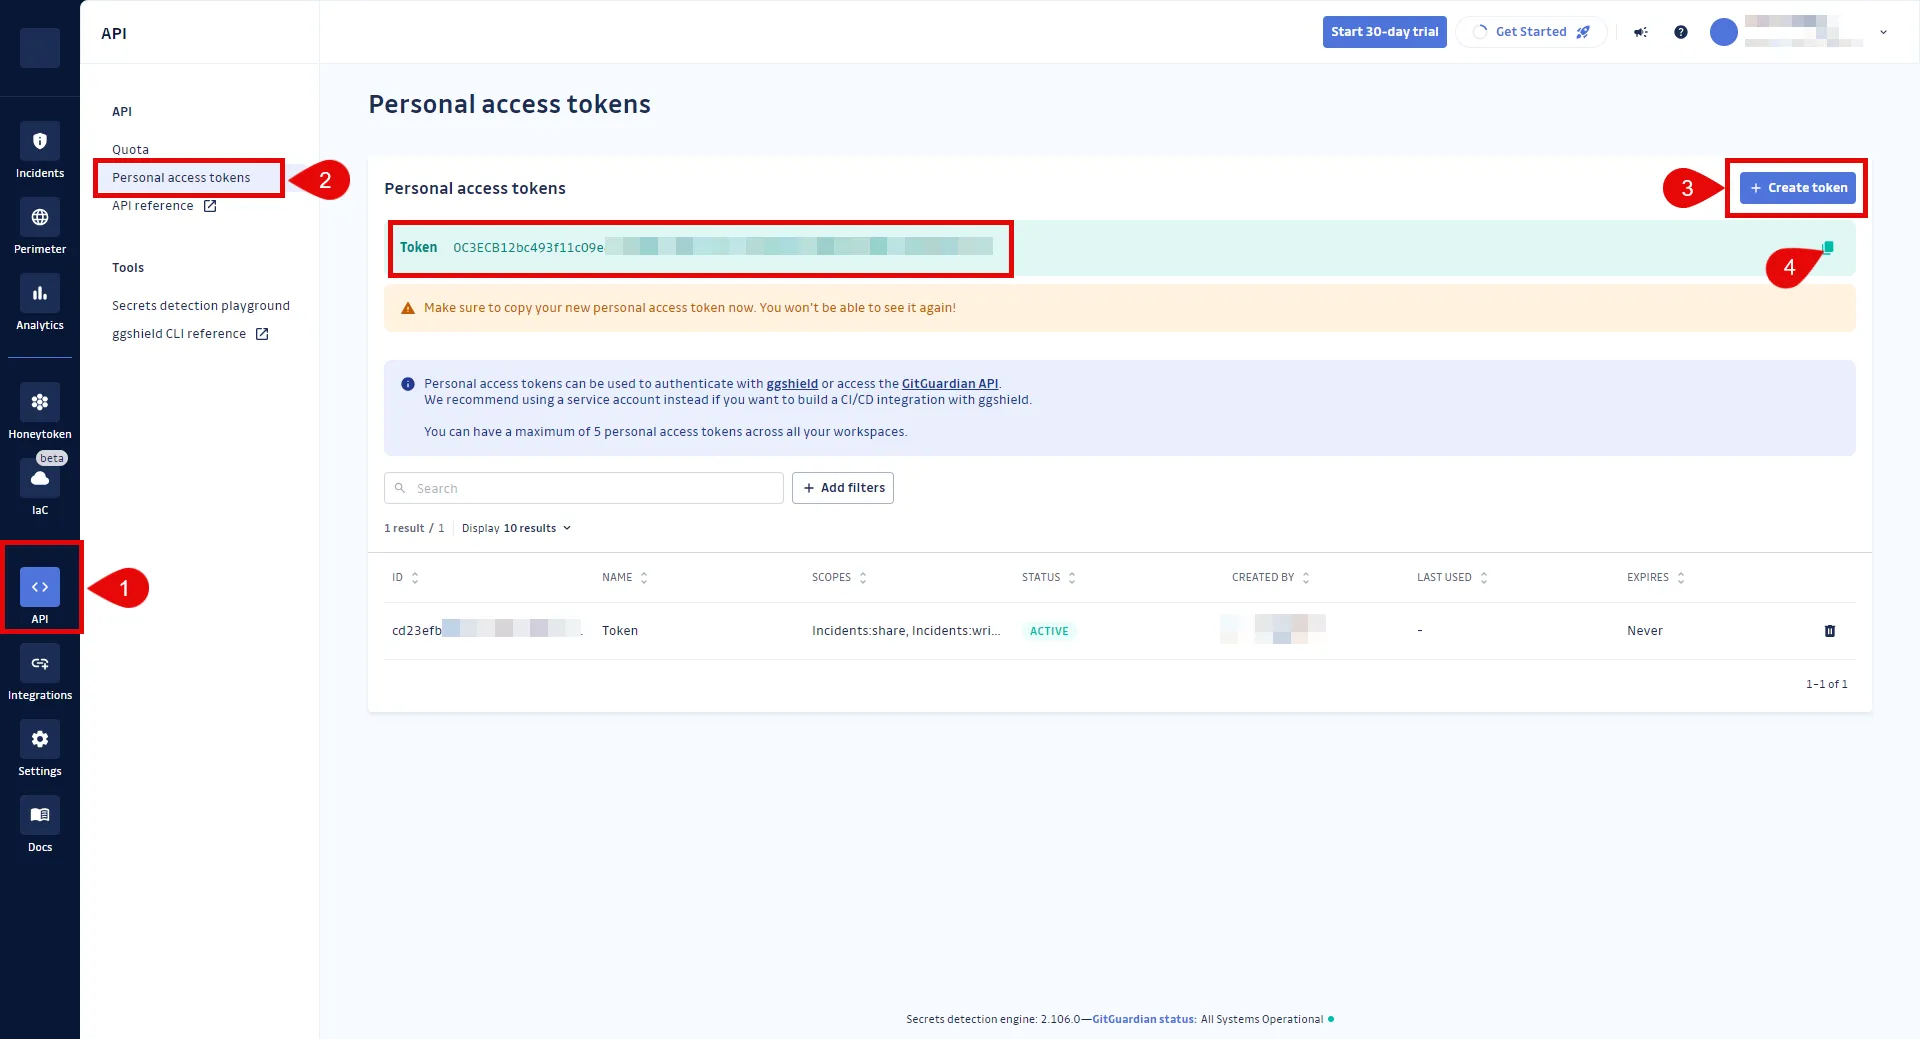The image size is (1920, 1039).
Task: Toggle sorting on the EXPIRES column
Action: coord(1680,577)
